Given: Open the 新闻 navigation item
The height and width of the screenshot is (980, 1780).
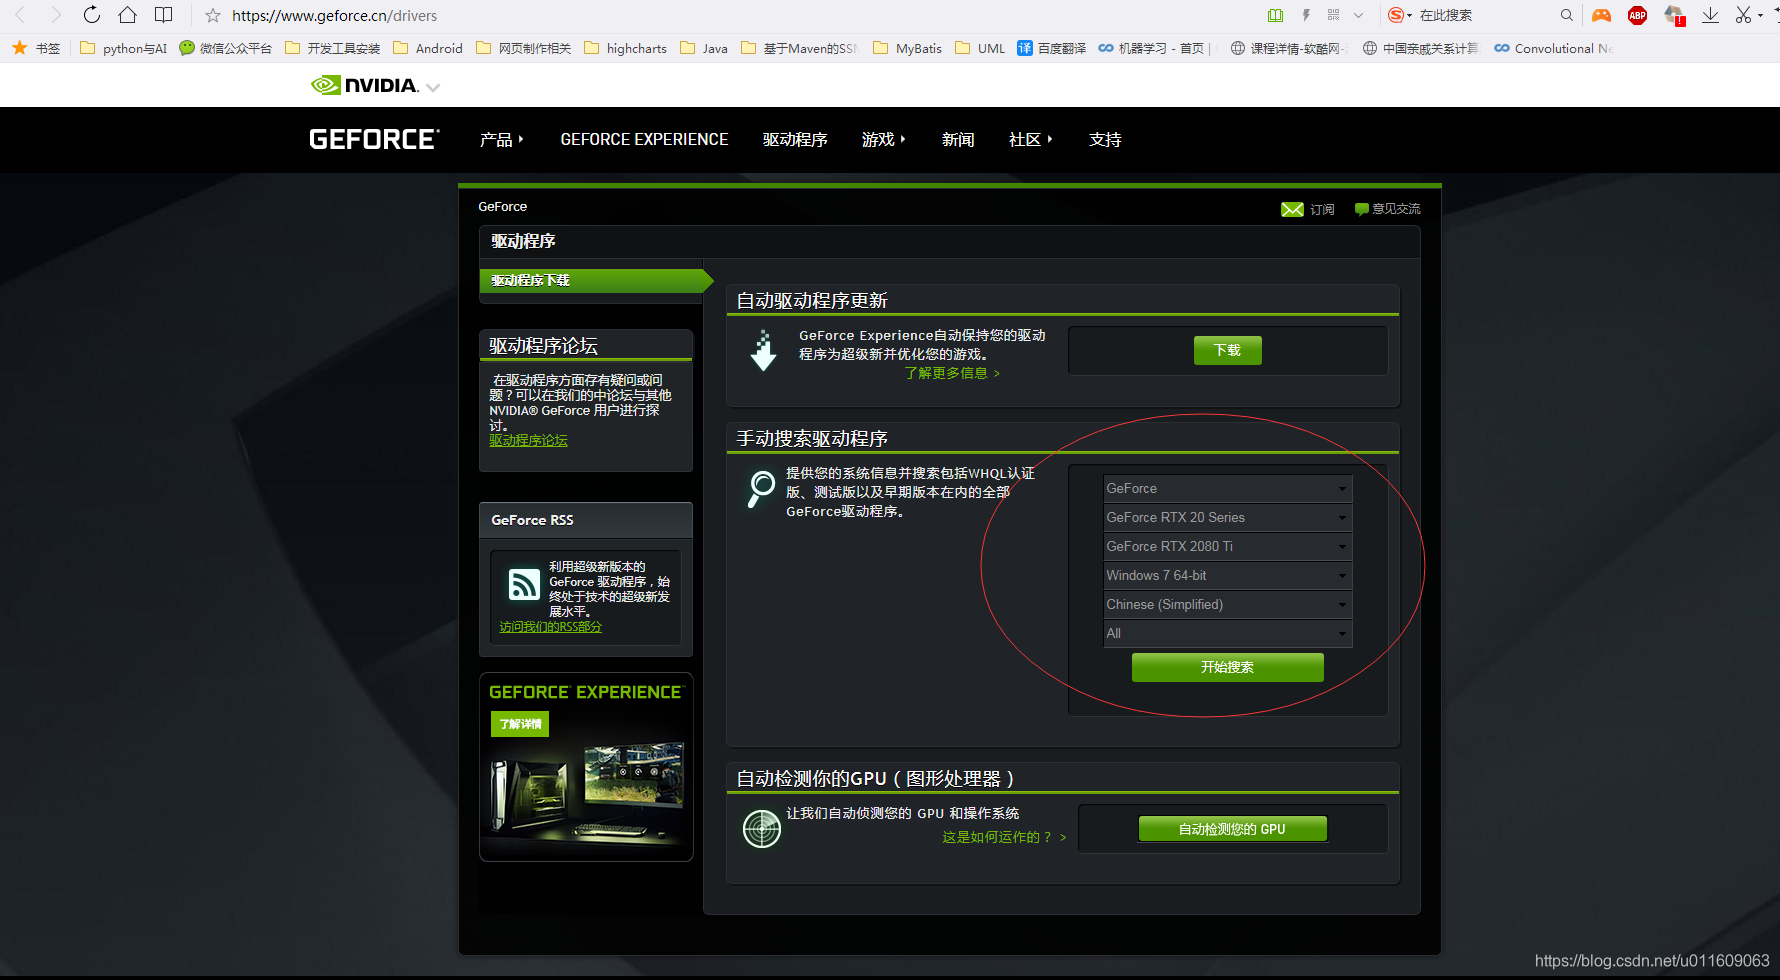Looking at the screenshot, I should click(958, 140).
